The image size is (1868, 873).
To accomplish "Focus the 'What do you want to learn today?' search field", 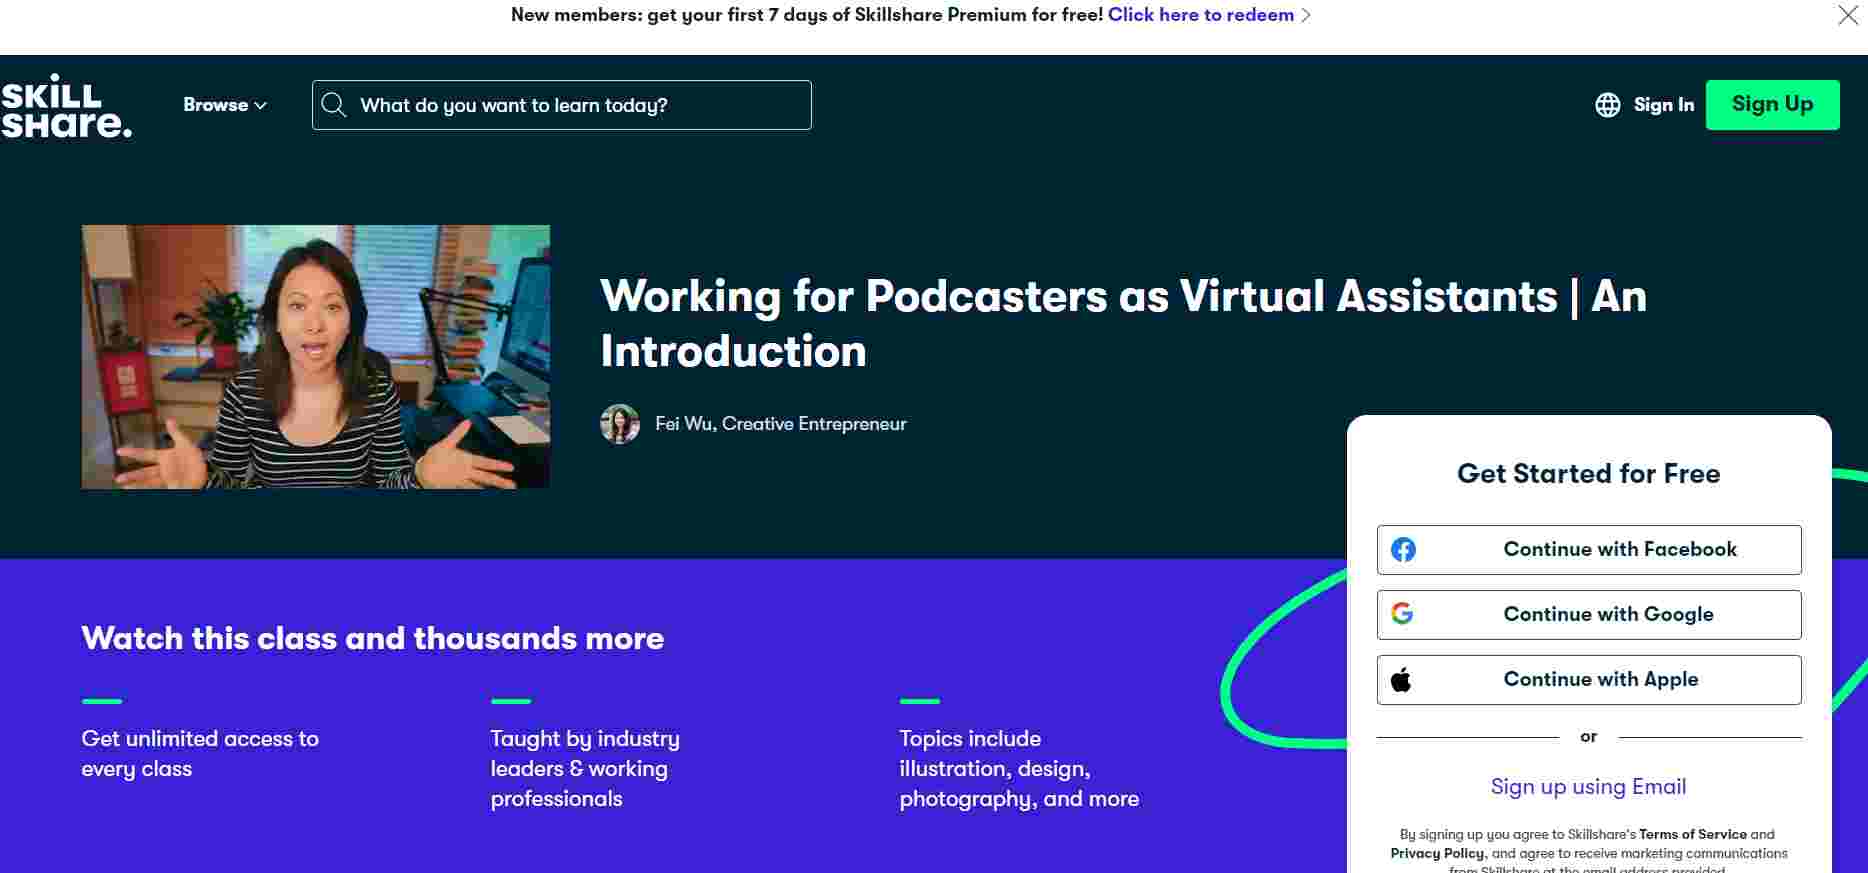I will (x=562, y=105).
